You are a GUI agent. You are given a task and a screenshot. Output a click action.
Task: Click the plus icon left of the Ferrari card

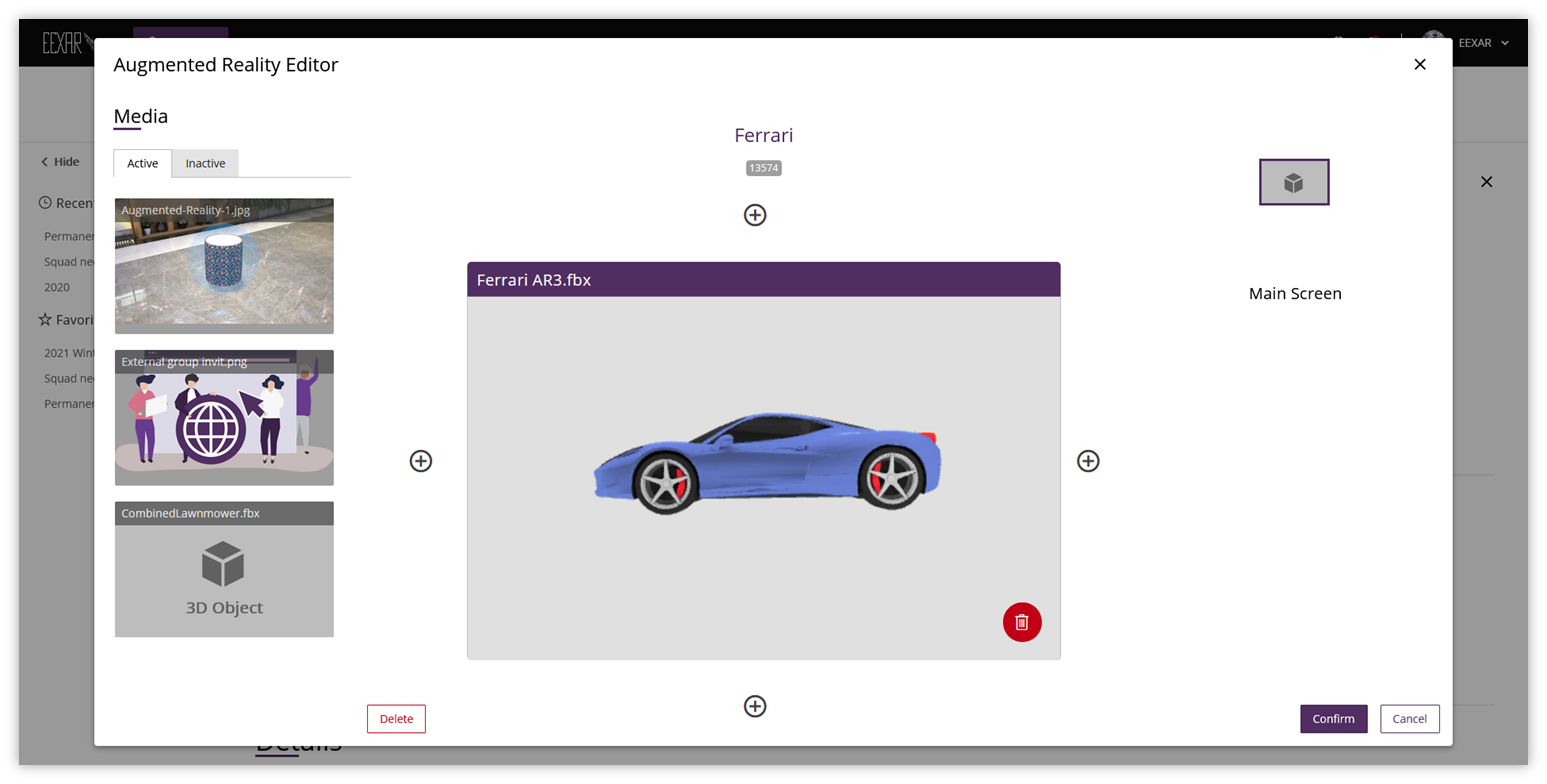[421, 461]
